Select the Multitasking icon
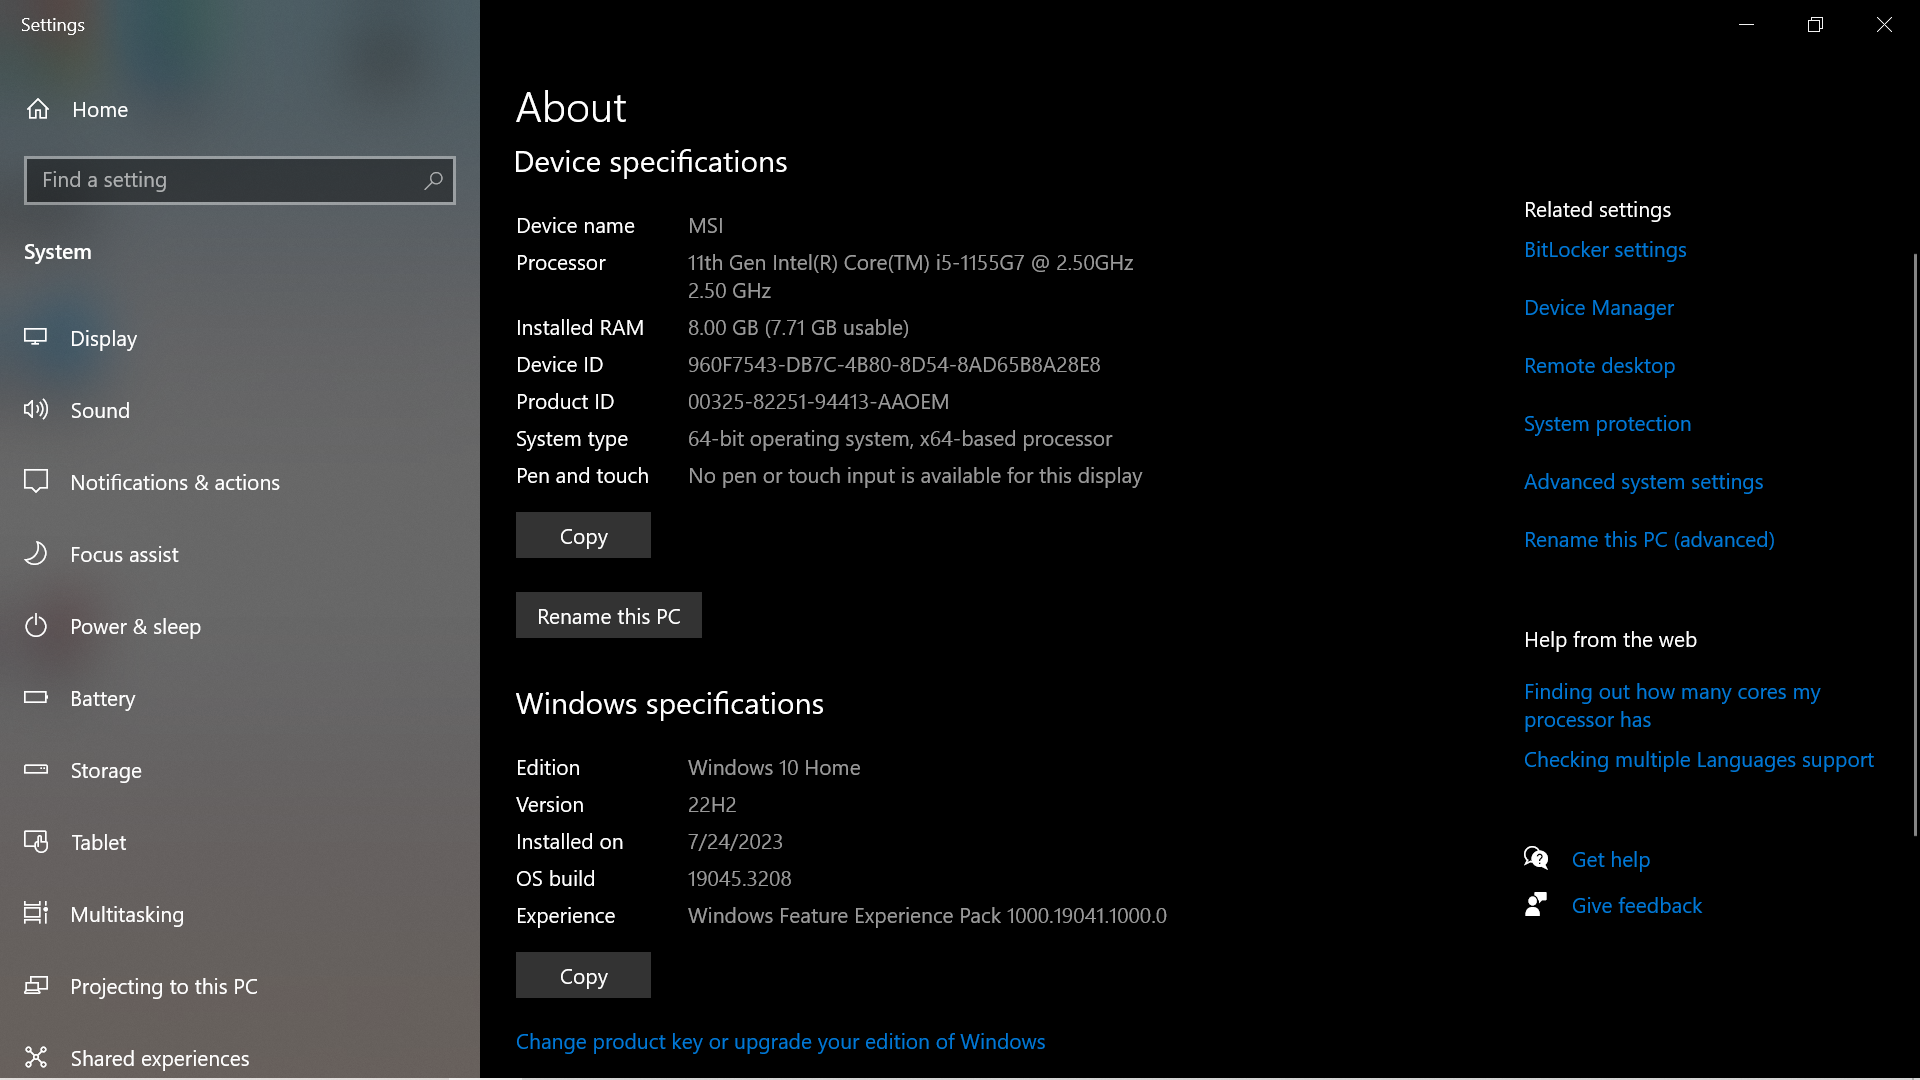This screenshot has height=1080, width=1920. click(x=36, y=914)
